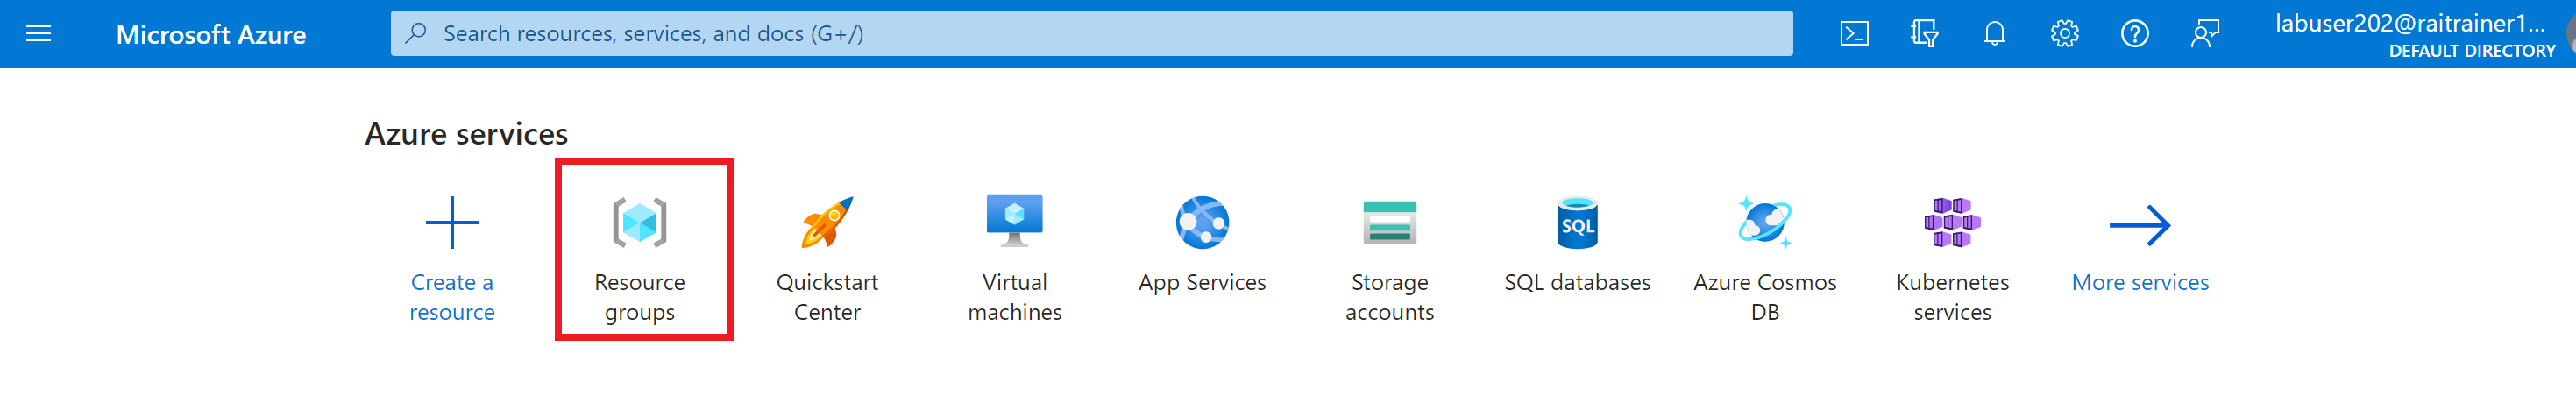This screenshot has width=2576, height=396.
Task: Open the portal hamburger menu
Action: click(x=38, y=34)
